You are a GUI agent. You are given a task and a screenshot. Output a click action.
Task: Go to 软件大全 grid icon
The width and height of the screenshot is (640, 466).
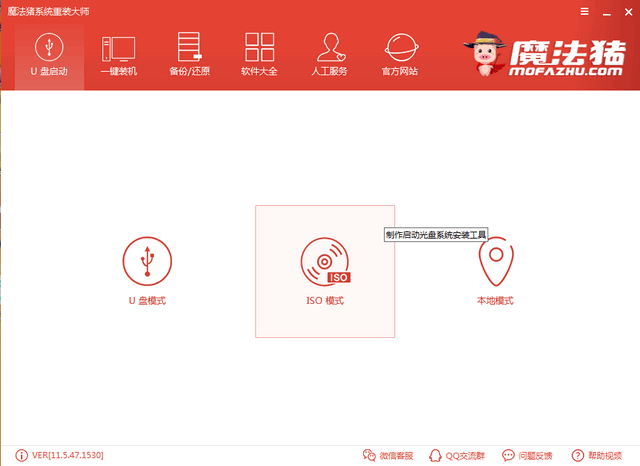[259, 55]
